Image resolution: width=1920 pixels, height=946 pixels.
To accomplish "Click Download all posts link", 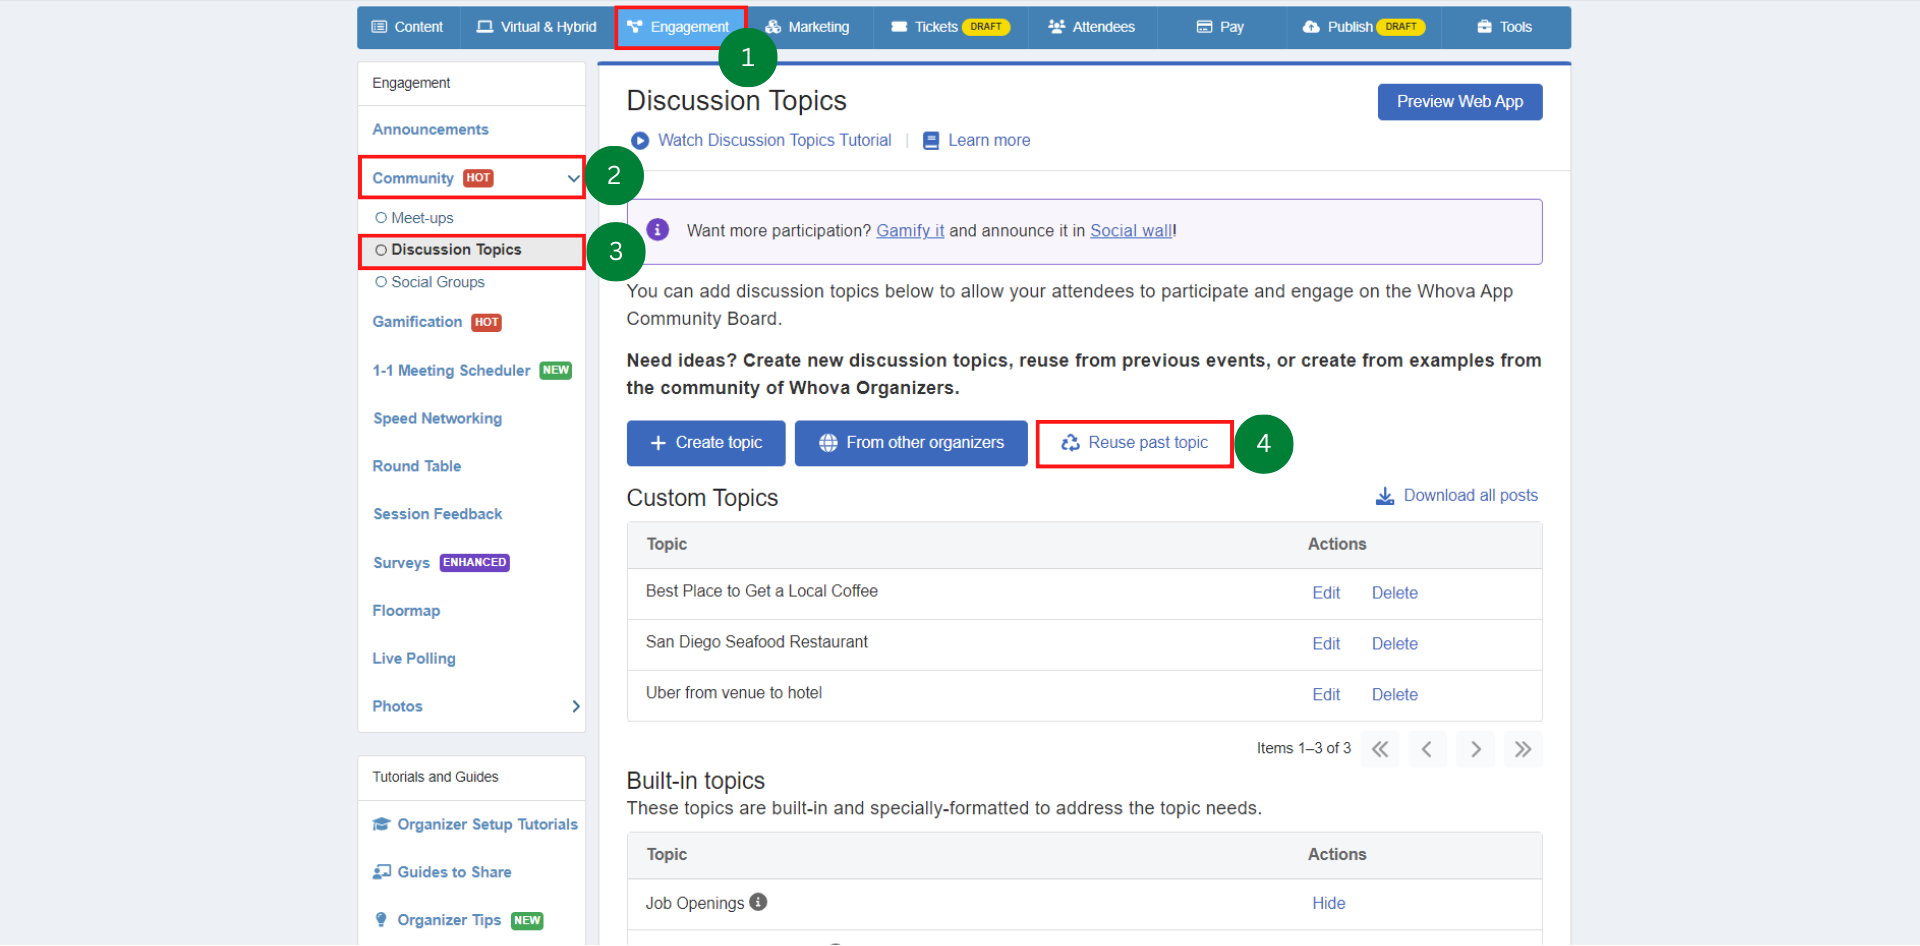I will pyautogui.click(x=1470, y=496).
